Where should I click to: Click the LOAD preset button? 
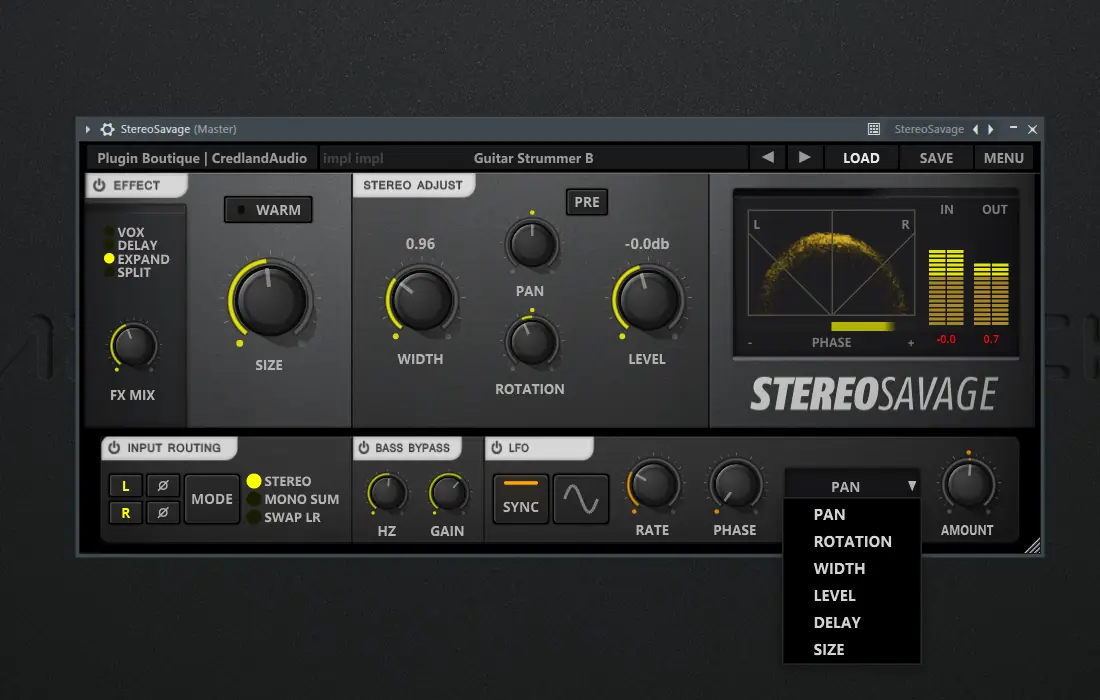click(861, 158)
